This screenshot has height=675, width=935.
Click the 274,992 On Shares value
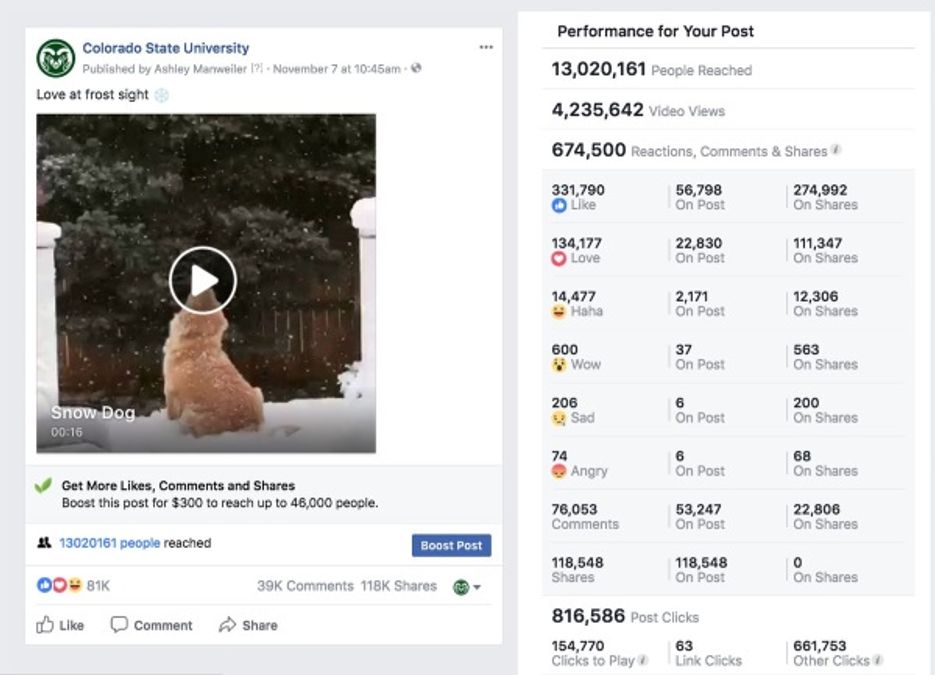pos(820,190)
